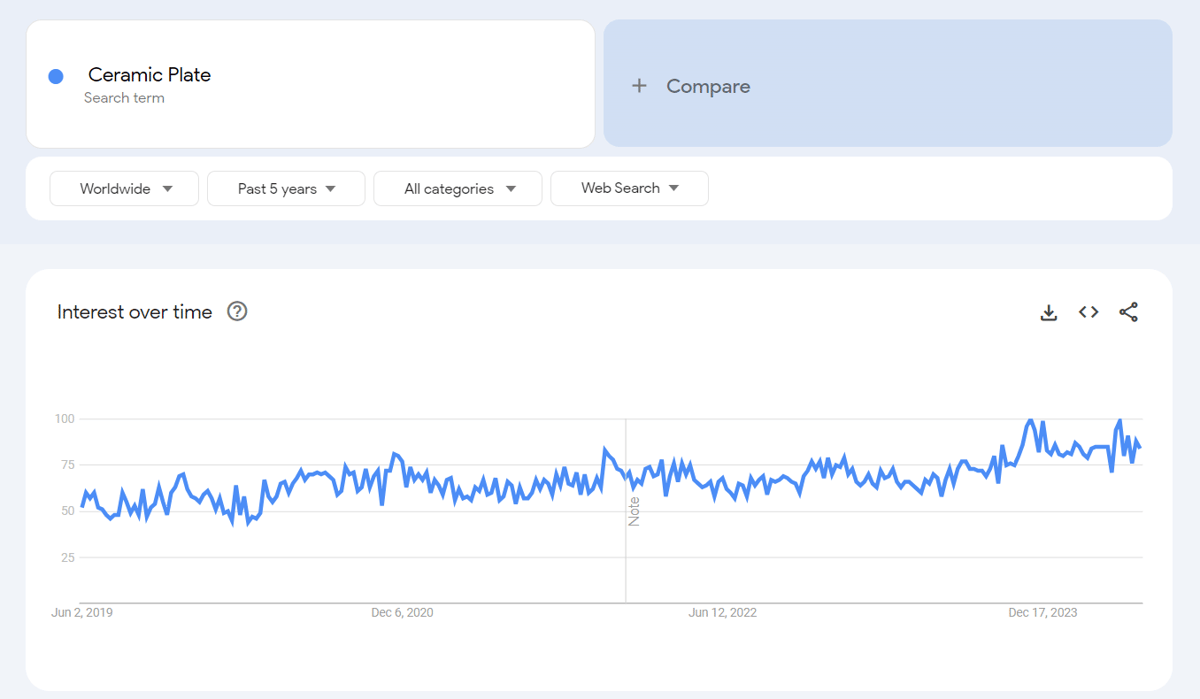Click the Jun 12, 2022 axis label
The width and height of the screenshot is (1200, 699).
point(723,612)
